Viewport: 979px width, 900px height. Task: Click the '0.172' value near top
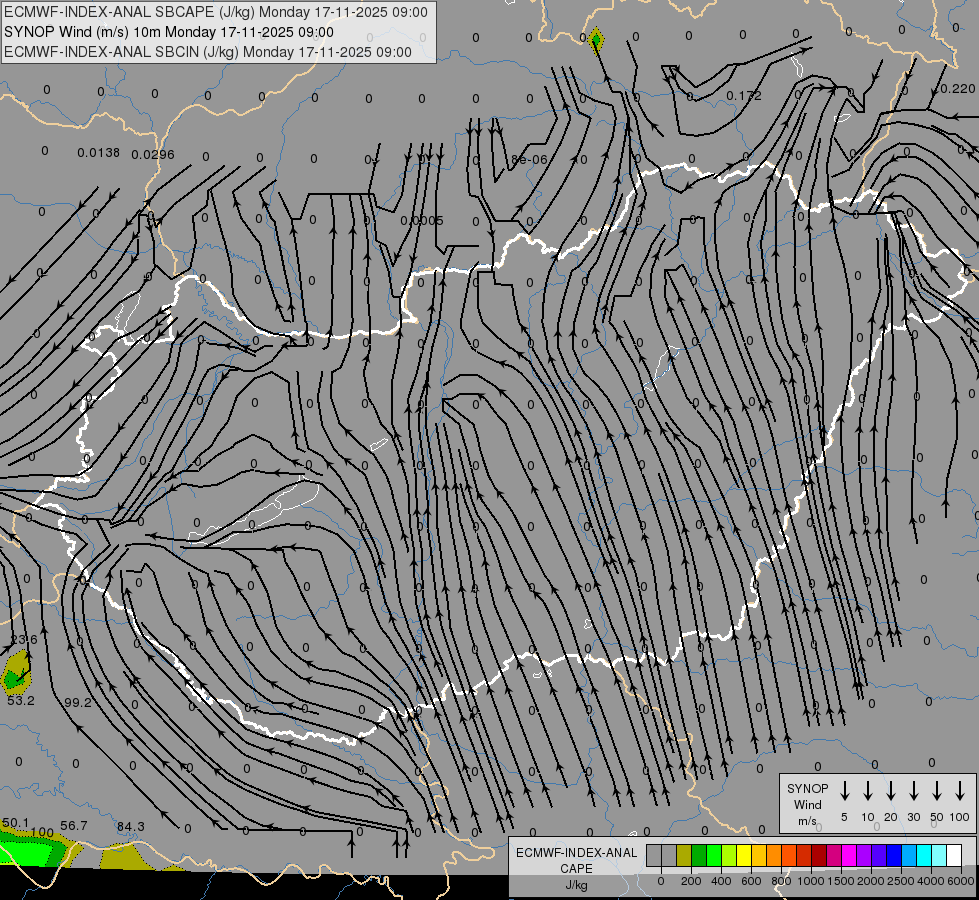744,96
